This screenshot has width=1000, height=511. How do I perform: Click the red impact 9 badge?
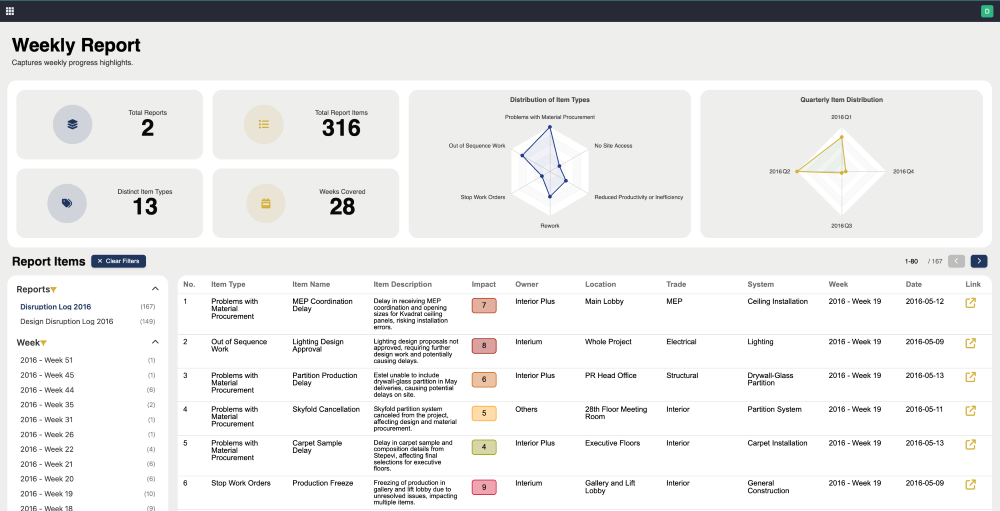(x=484, y=487)
